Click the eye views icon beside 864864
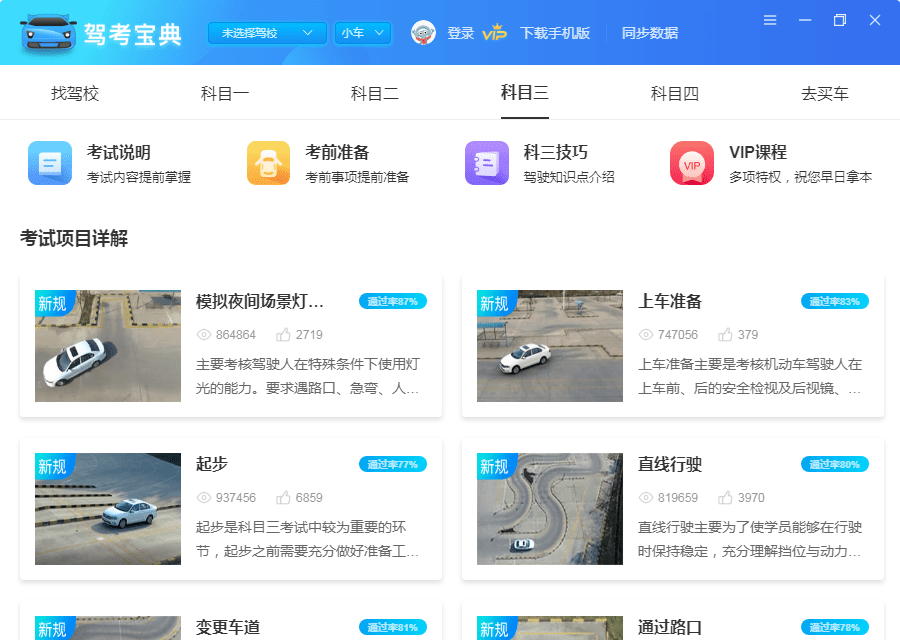900x640 pixels. pyautogui.click(x=204, y=335)
